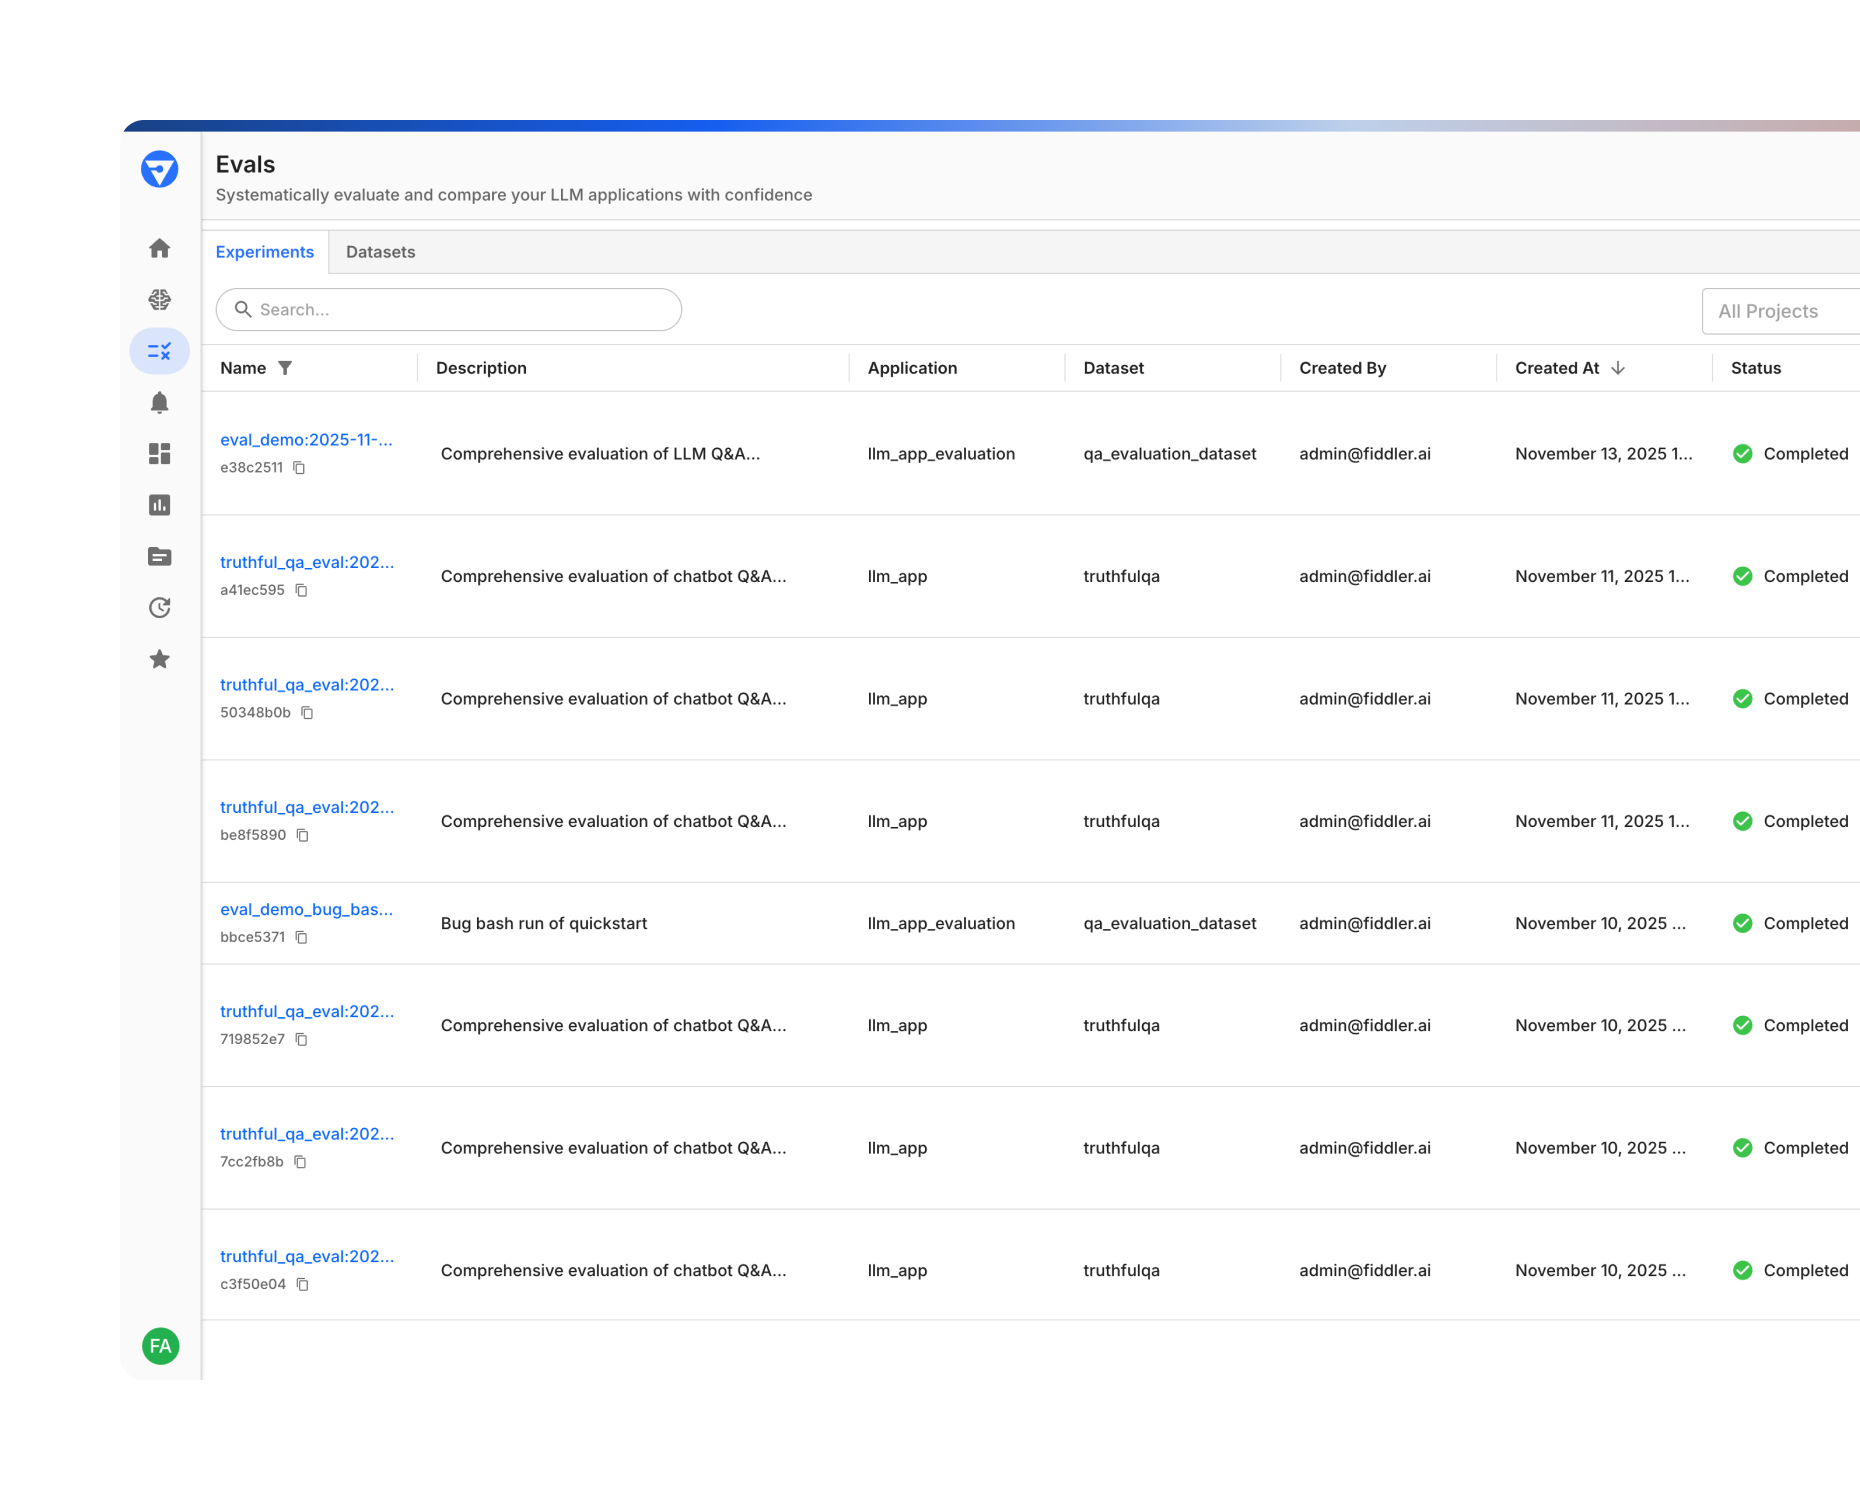Click the Name column filter icon
The image size is (1860, 1500).
285,368
